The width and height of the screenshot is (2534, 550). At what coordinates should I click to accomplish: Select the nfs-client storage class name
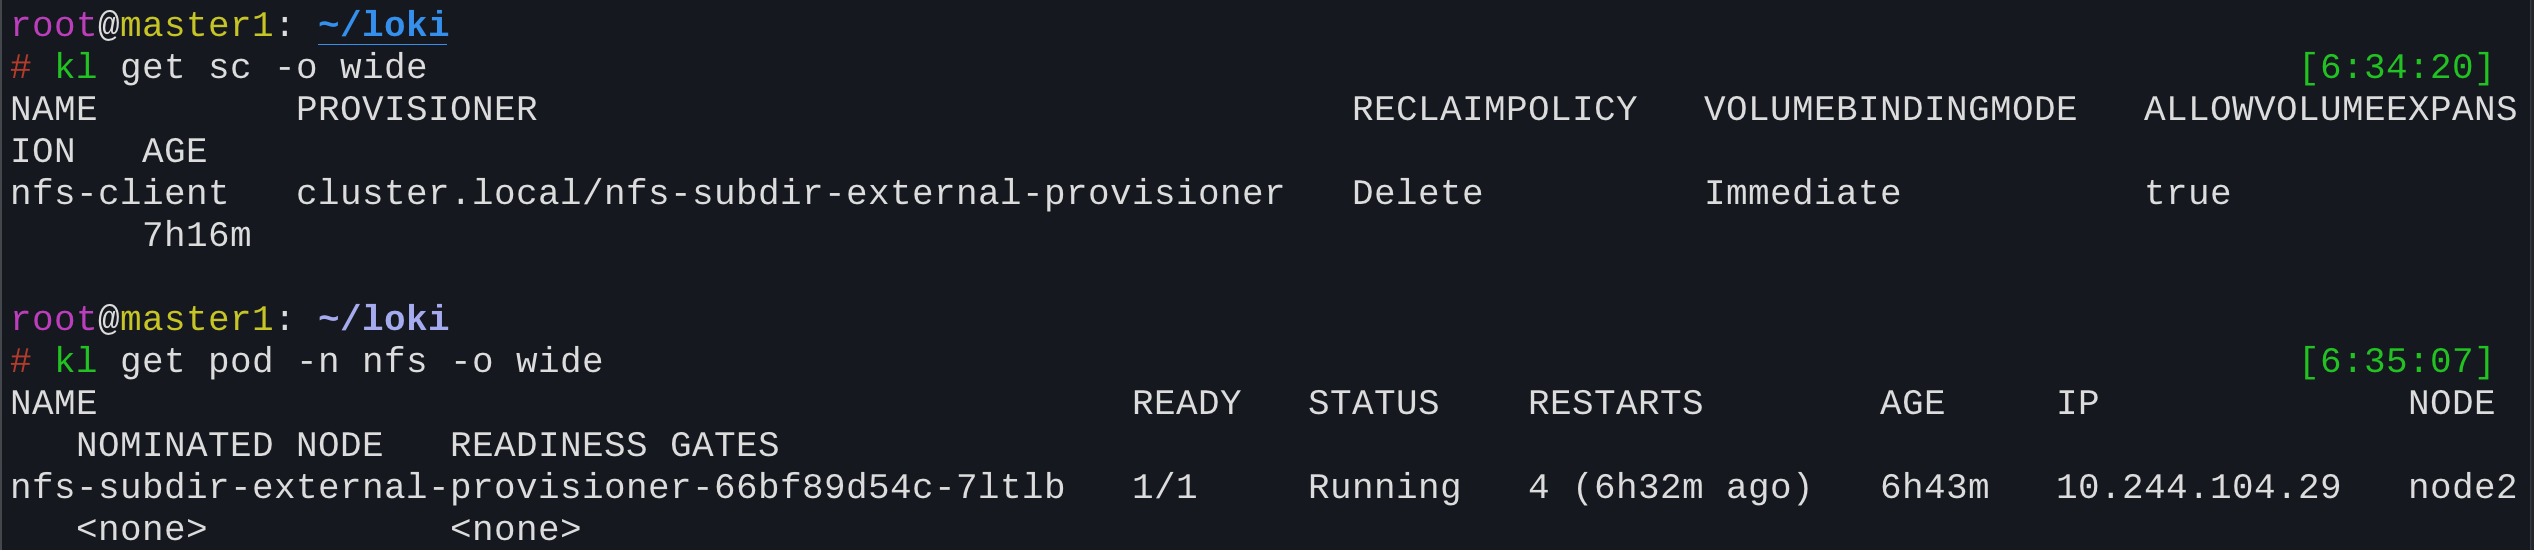click(x=119, y=194)
